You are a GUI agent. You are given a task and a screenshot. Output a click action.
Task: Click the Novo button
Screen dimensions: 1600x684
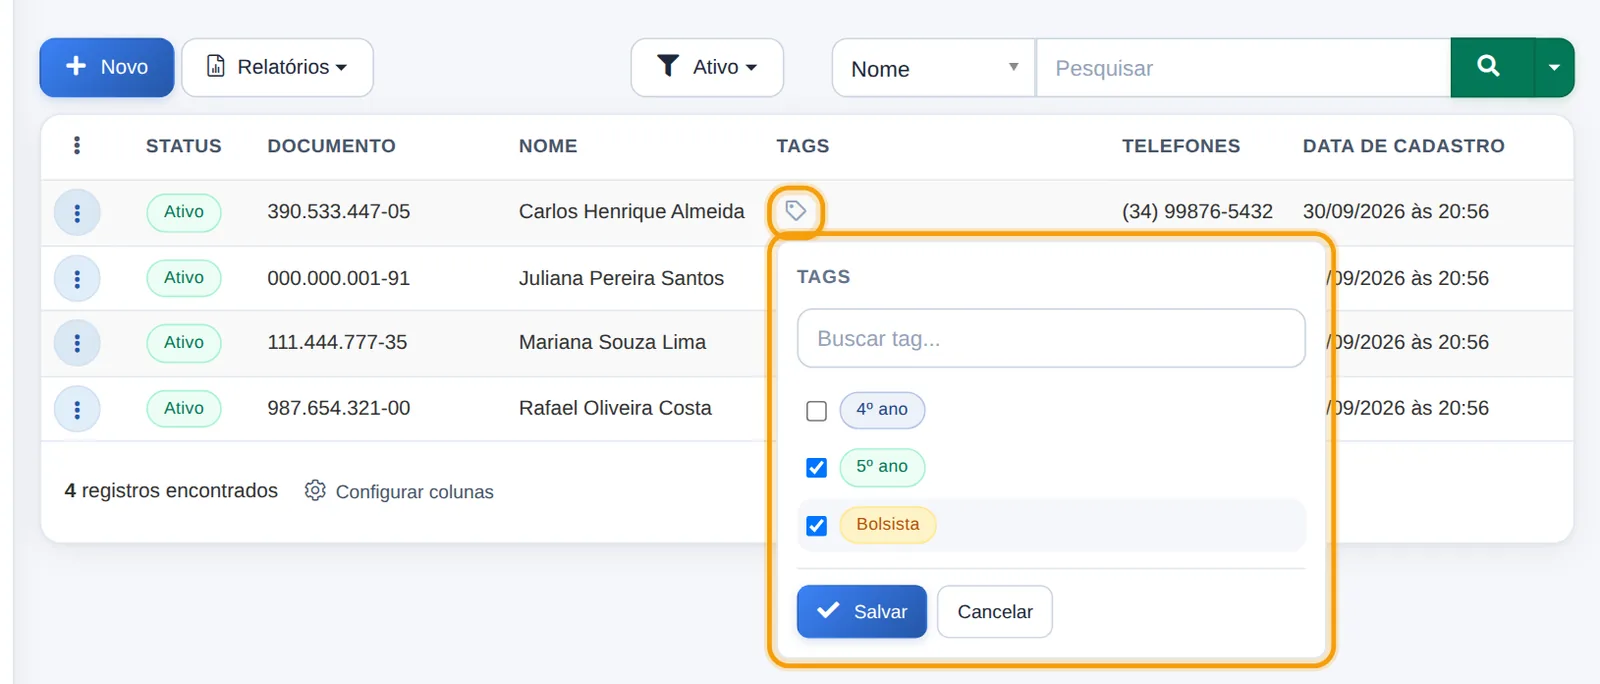click(x=107, y=67)
